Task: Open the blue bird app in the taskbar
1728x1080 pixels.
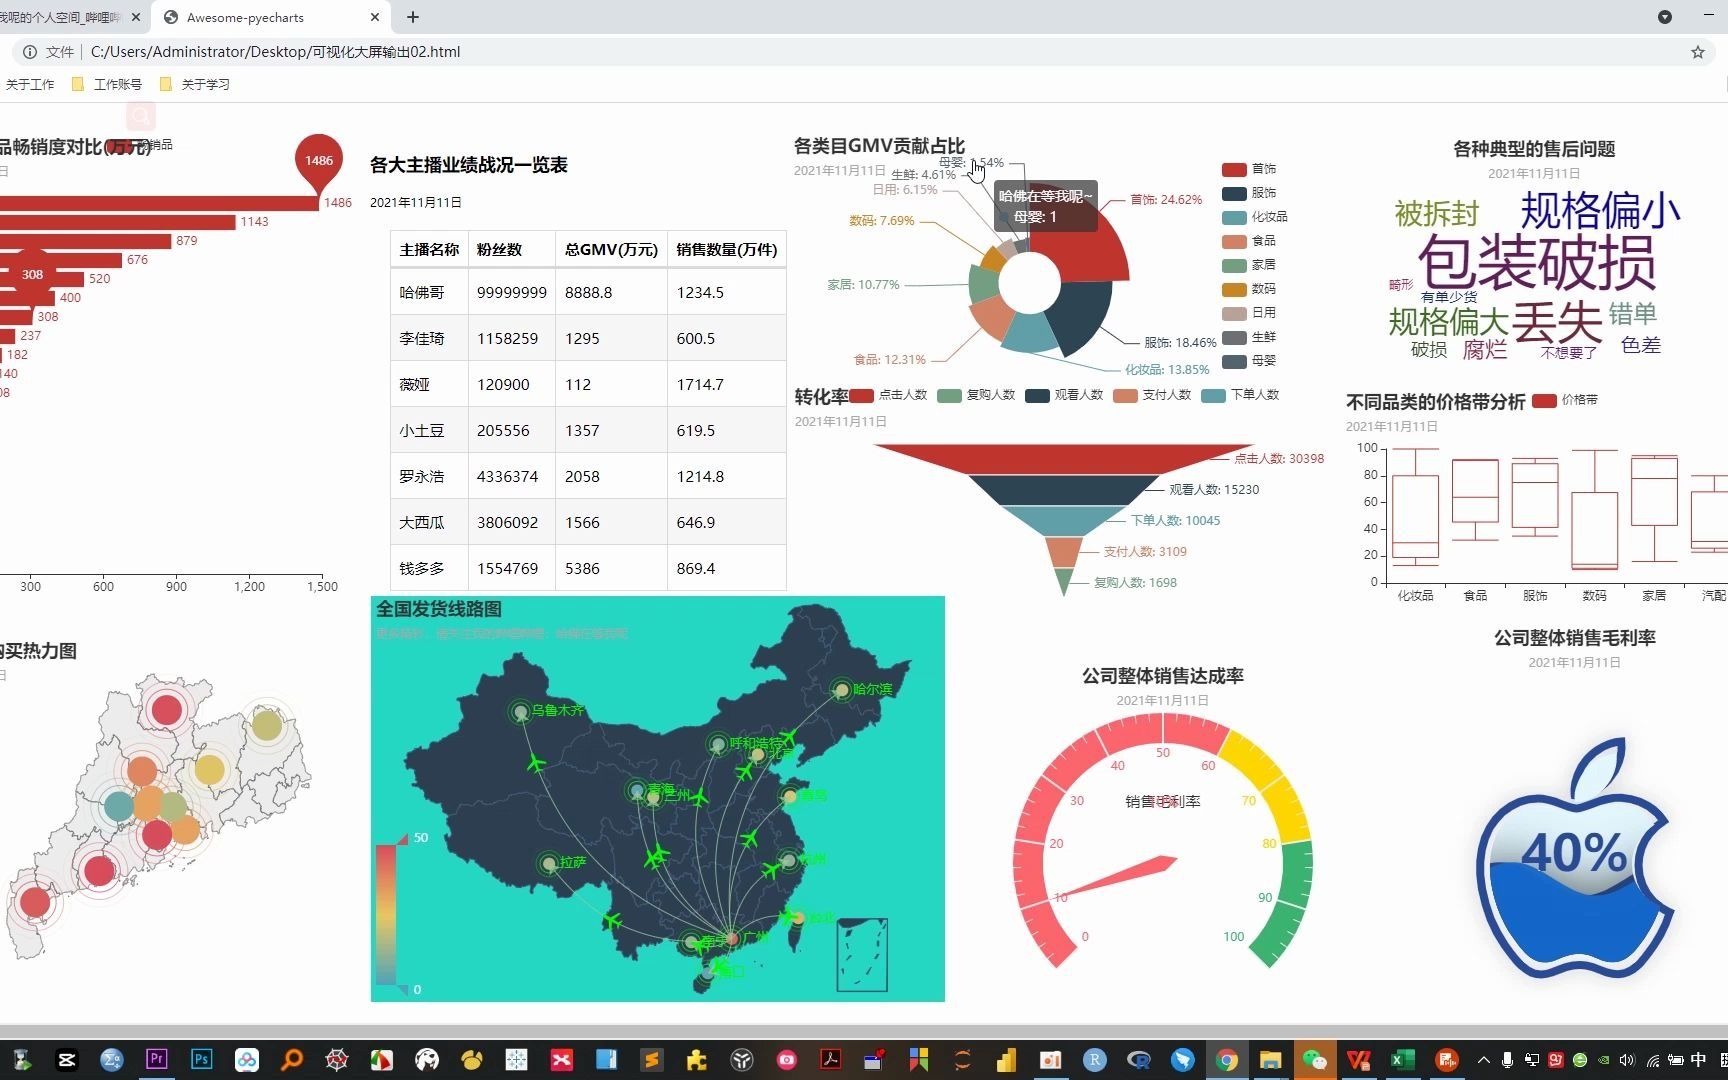Action: tap(1183, 1060)
